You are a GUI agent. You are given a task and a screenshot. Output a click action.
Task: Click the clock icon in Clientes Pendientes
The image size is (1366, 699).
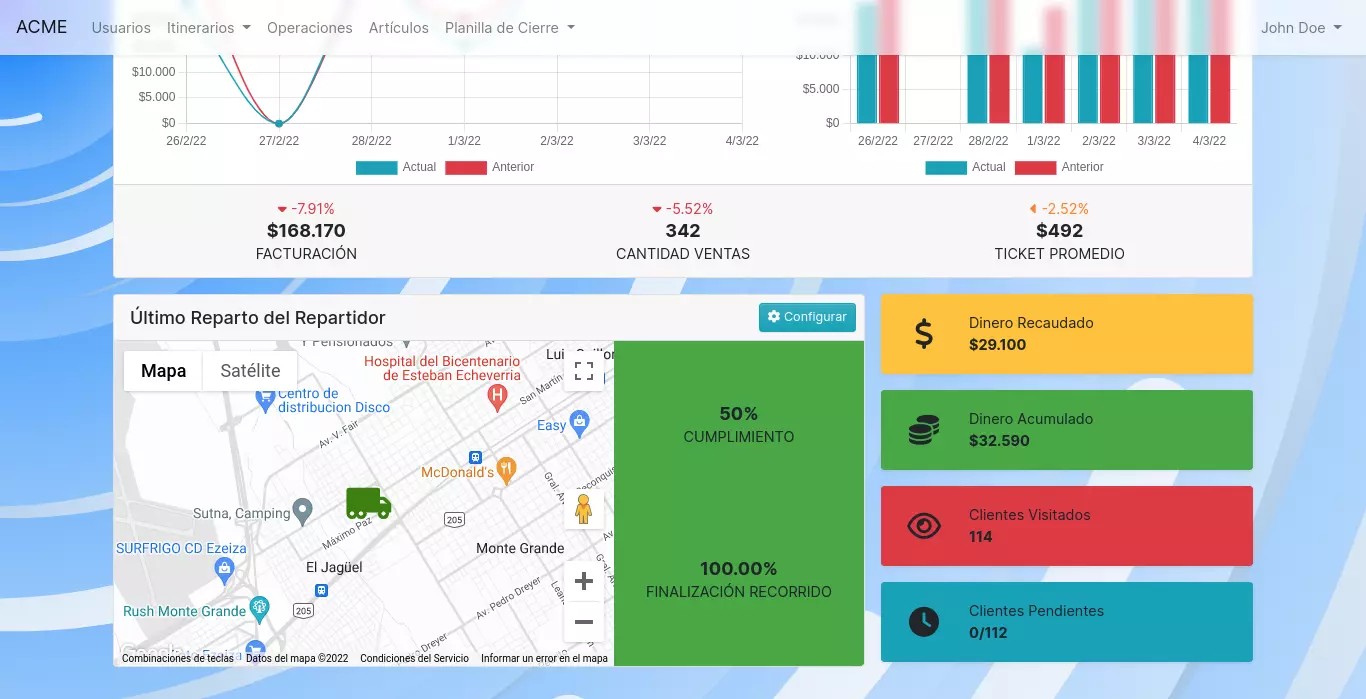tap(924, 621)
